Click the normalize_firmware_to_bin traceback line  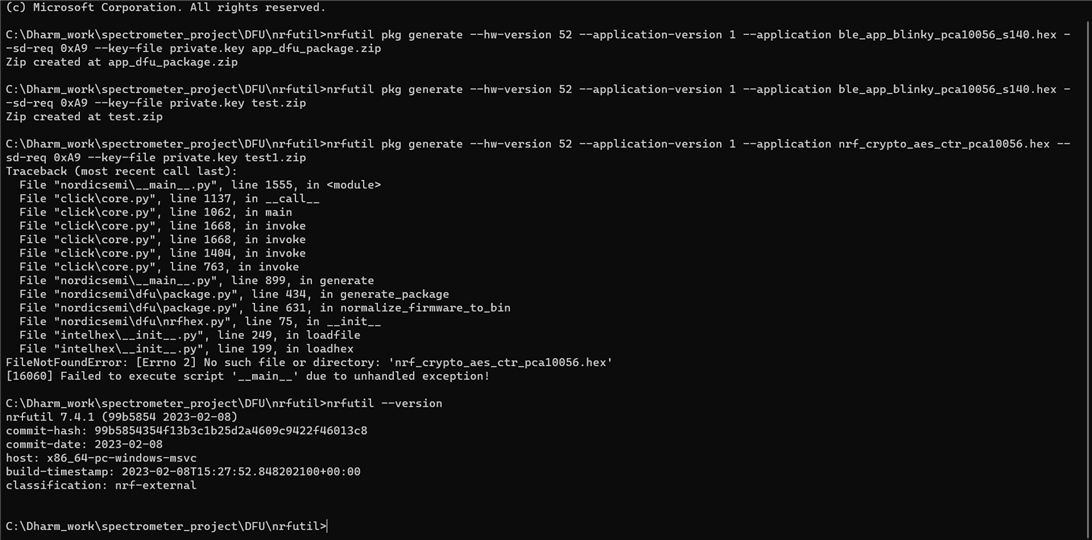click(x=265, y=308)
